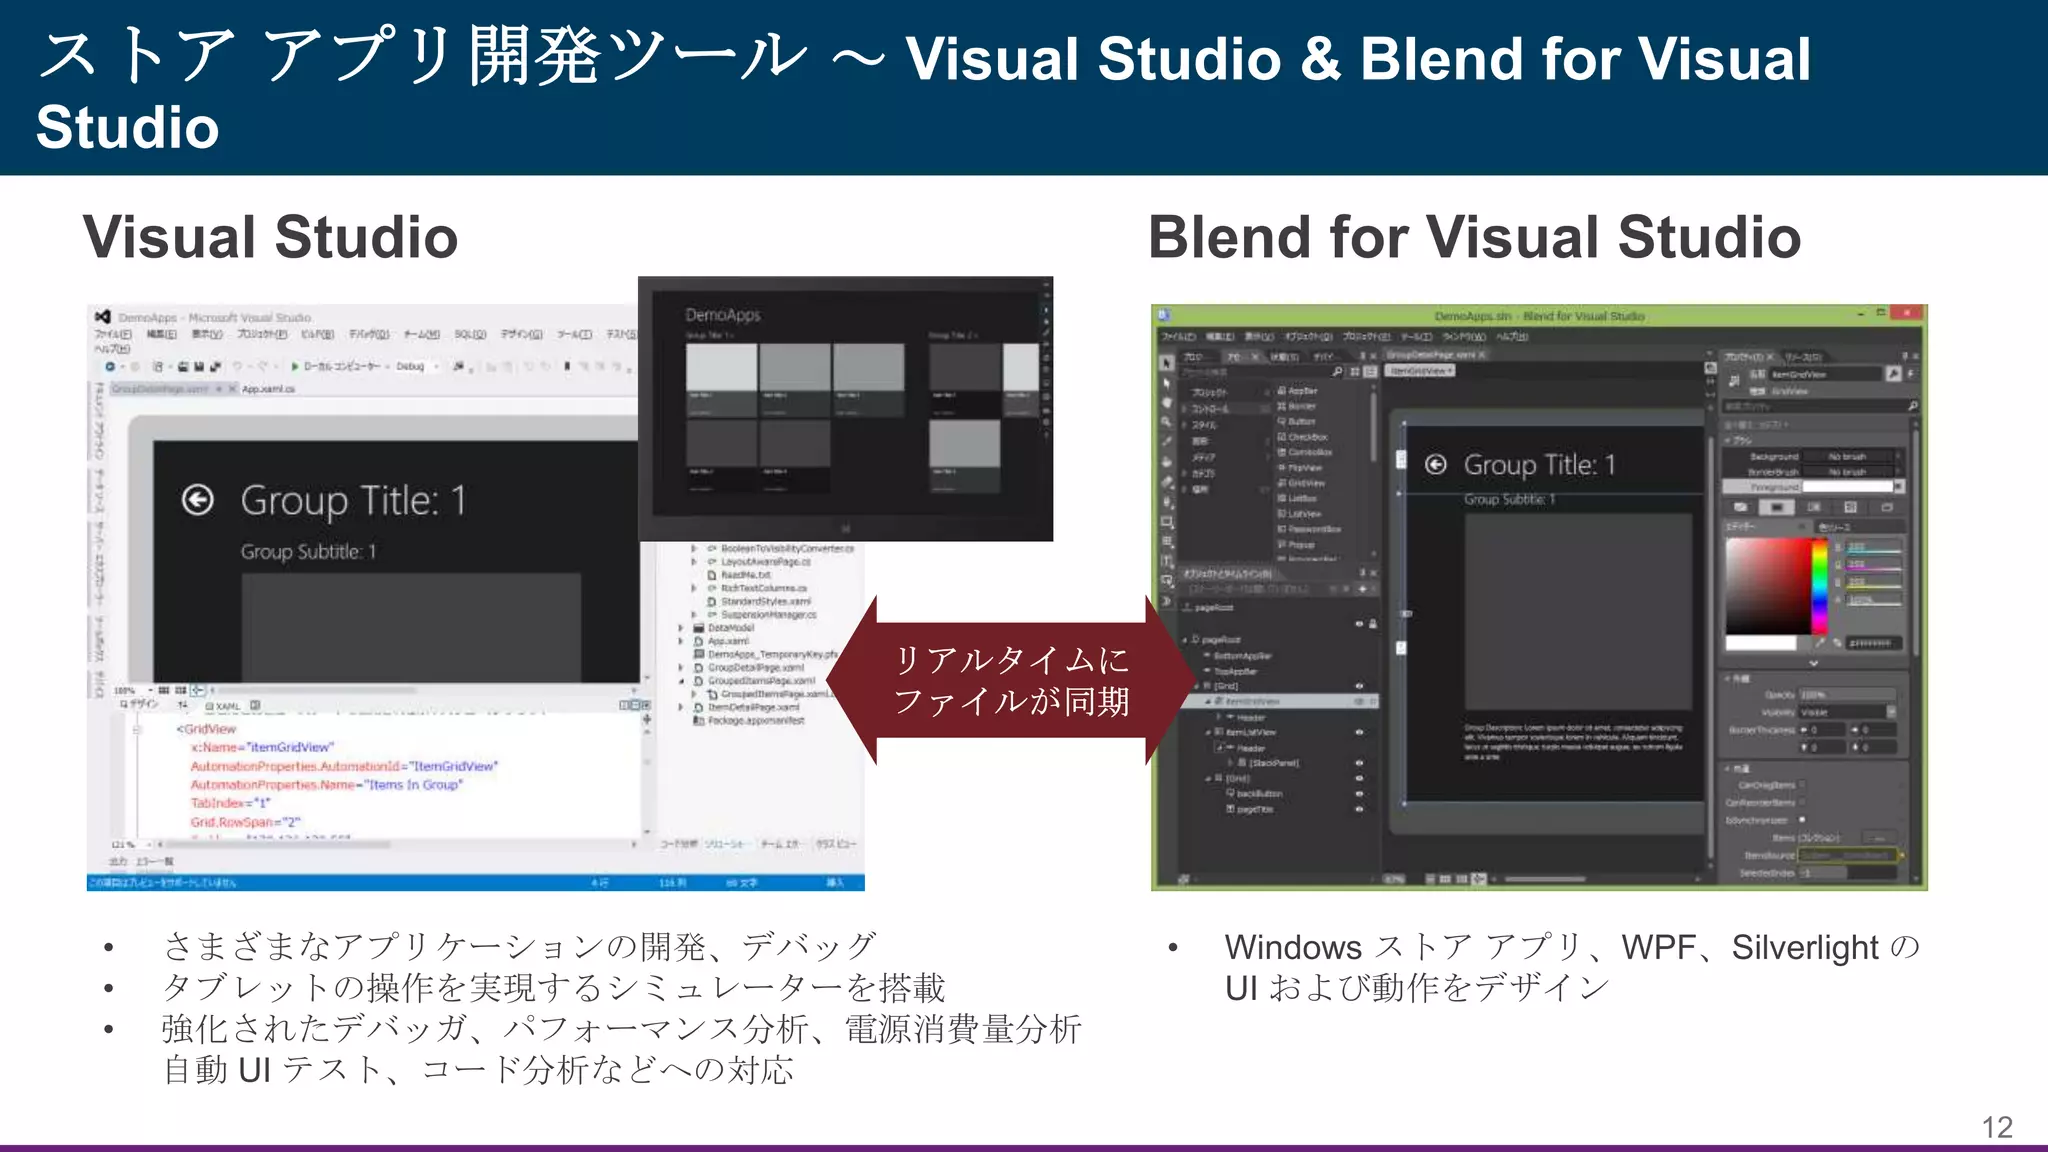This screenshot has width=2048, height=1152.
Task: Choose the solid color brush icon
Action: click(1777, 507)
